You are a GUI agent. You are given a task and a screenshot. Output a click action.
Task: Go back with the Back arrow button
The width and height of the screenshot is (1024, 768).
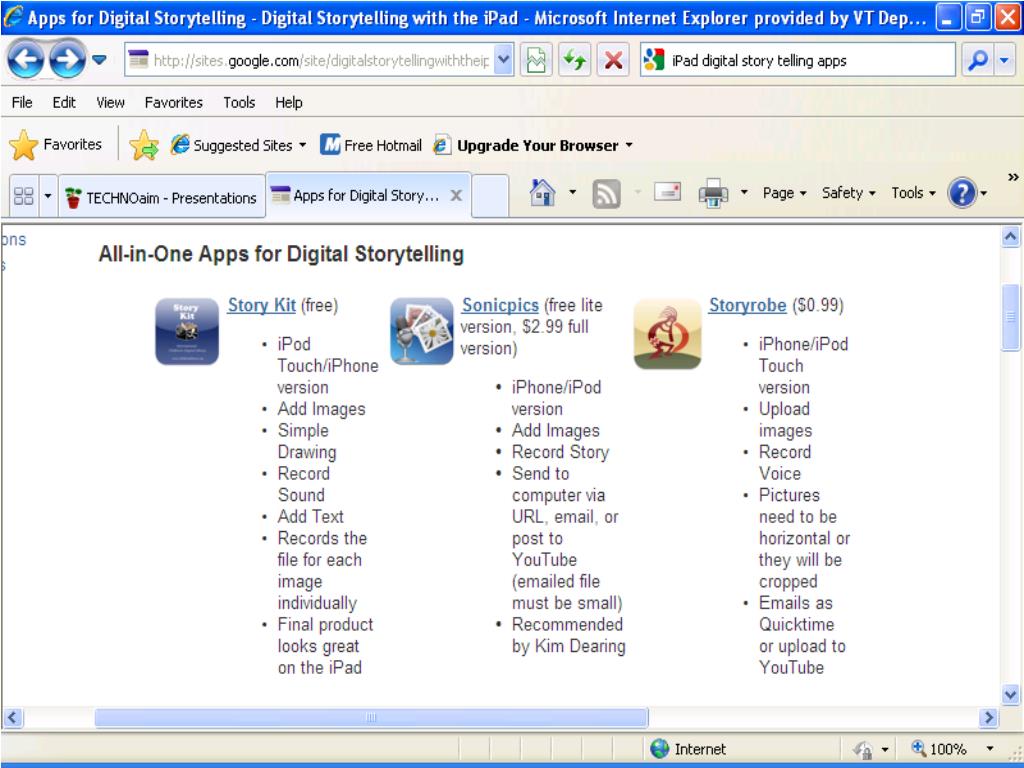tap(25, 60)
